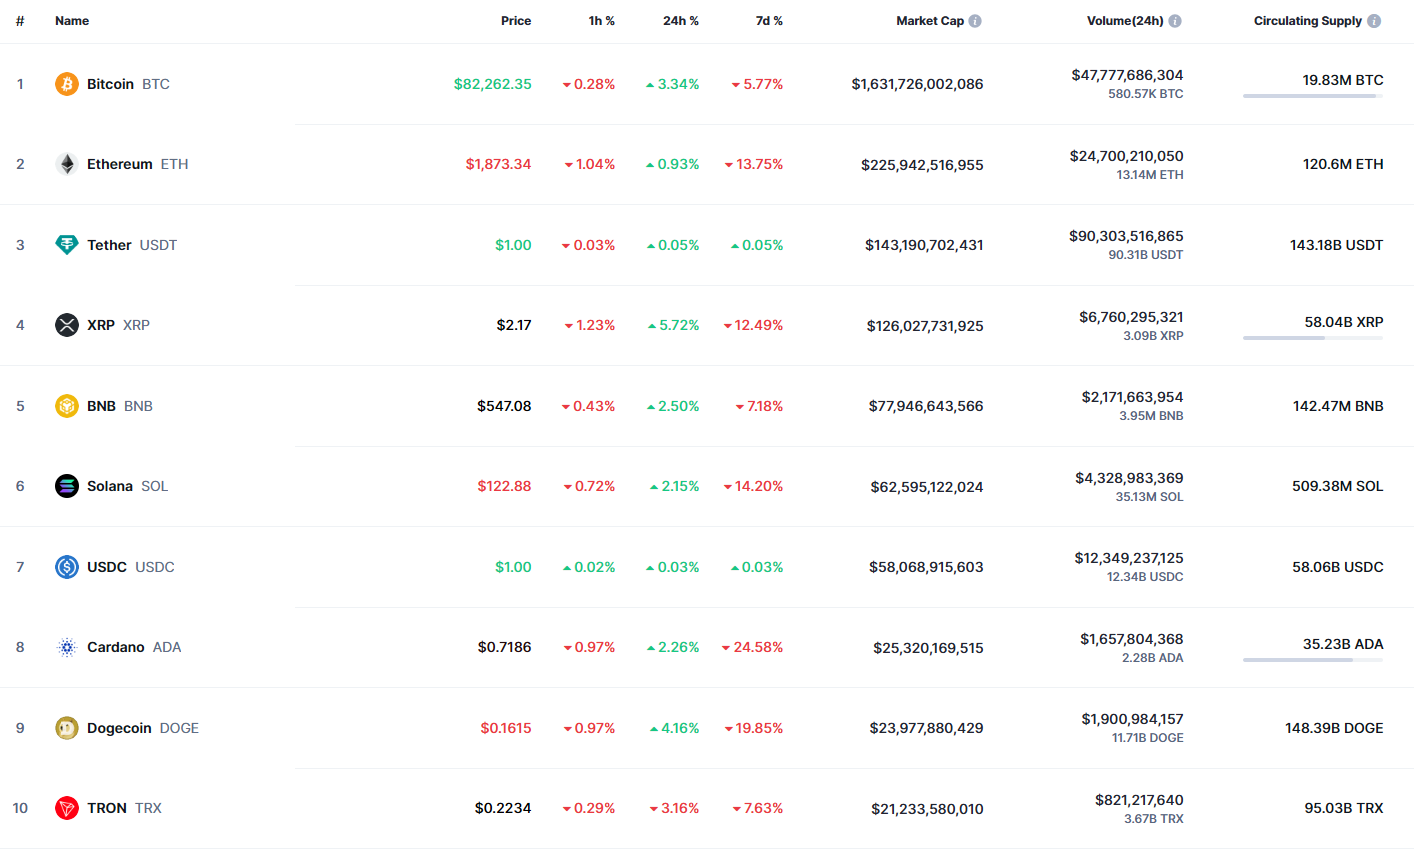The image size is (1414, 850).
Task: Click TRON 24h change 3.16%
Action: pos(674,808)
